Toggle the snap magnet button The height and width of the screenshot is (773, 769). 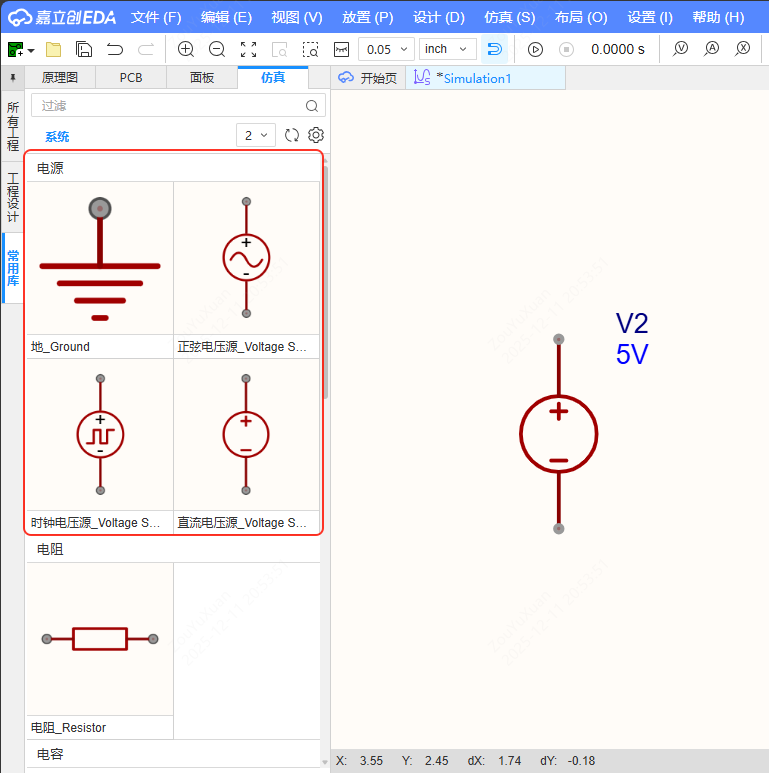(494, 49)
